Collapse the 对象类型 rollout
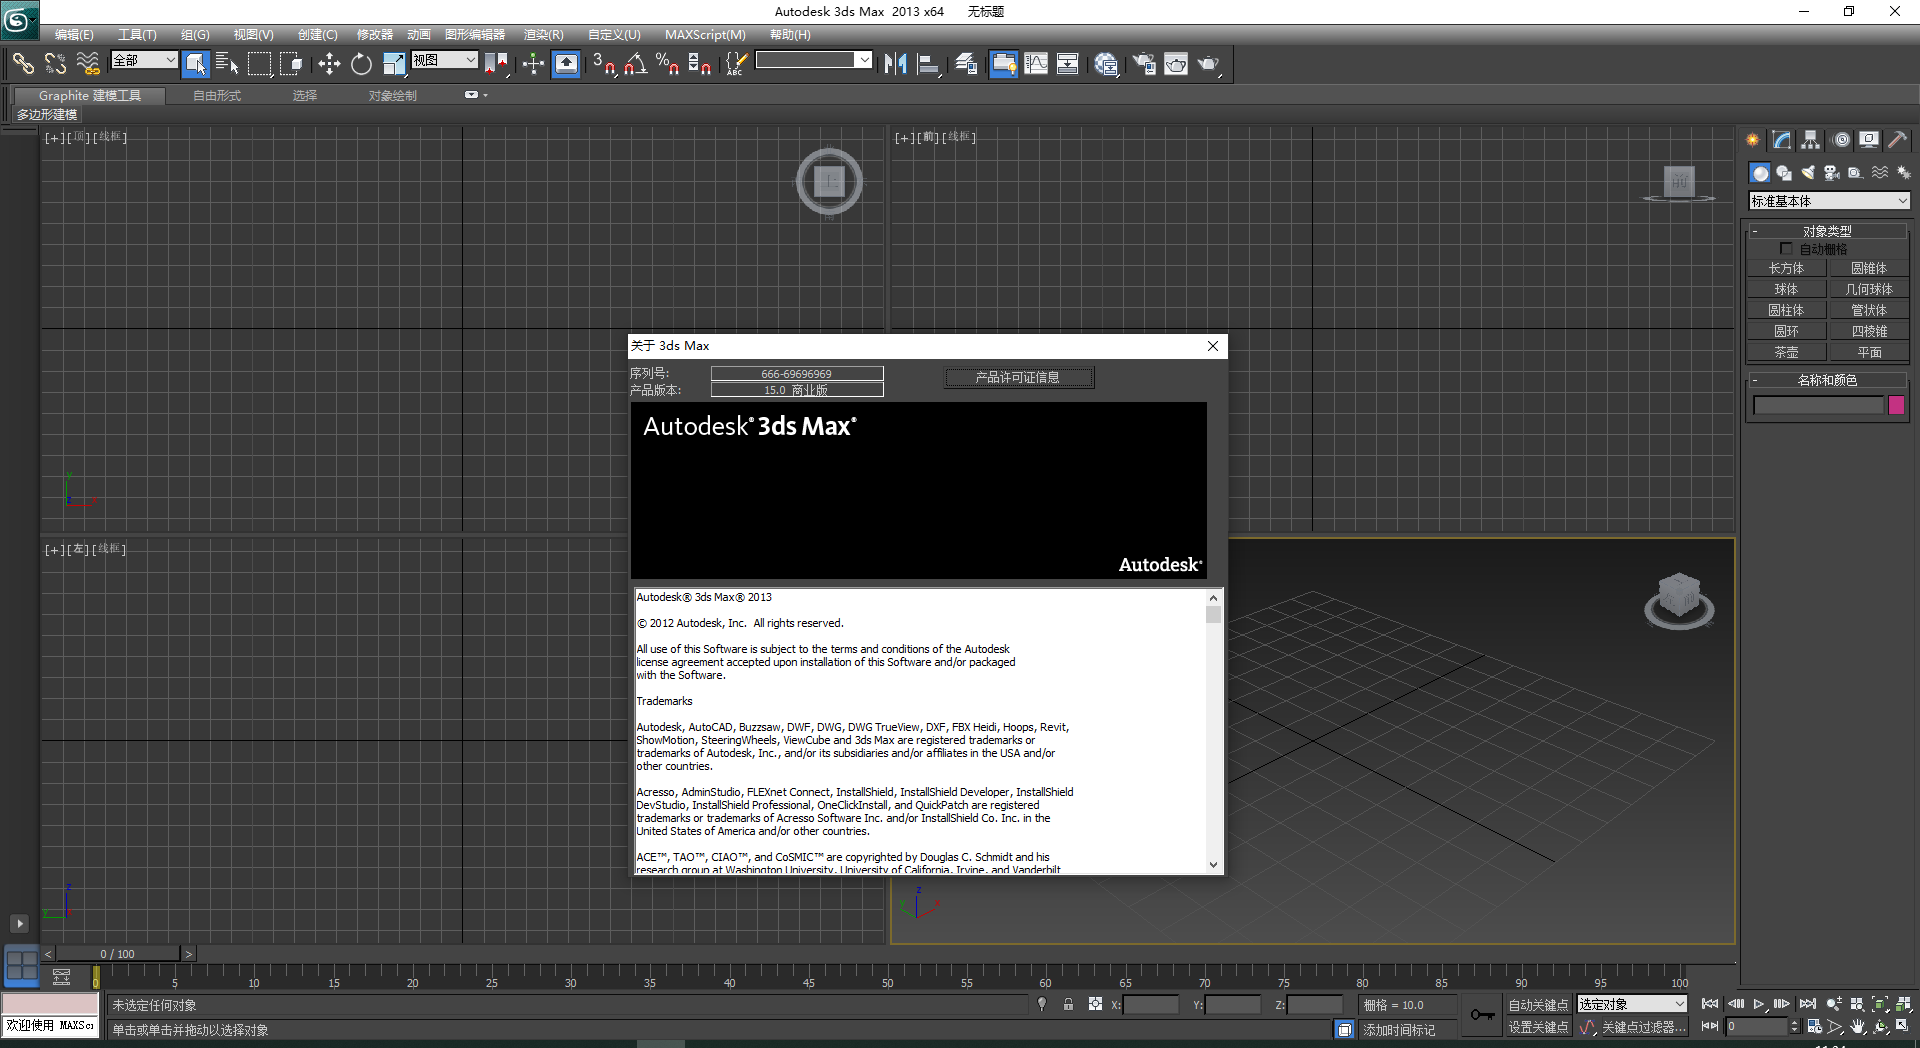Viewport: 1920px width, 1048px height. pyautogui.click(x=1827, y=231)
